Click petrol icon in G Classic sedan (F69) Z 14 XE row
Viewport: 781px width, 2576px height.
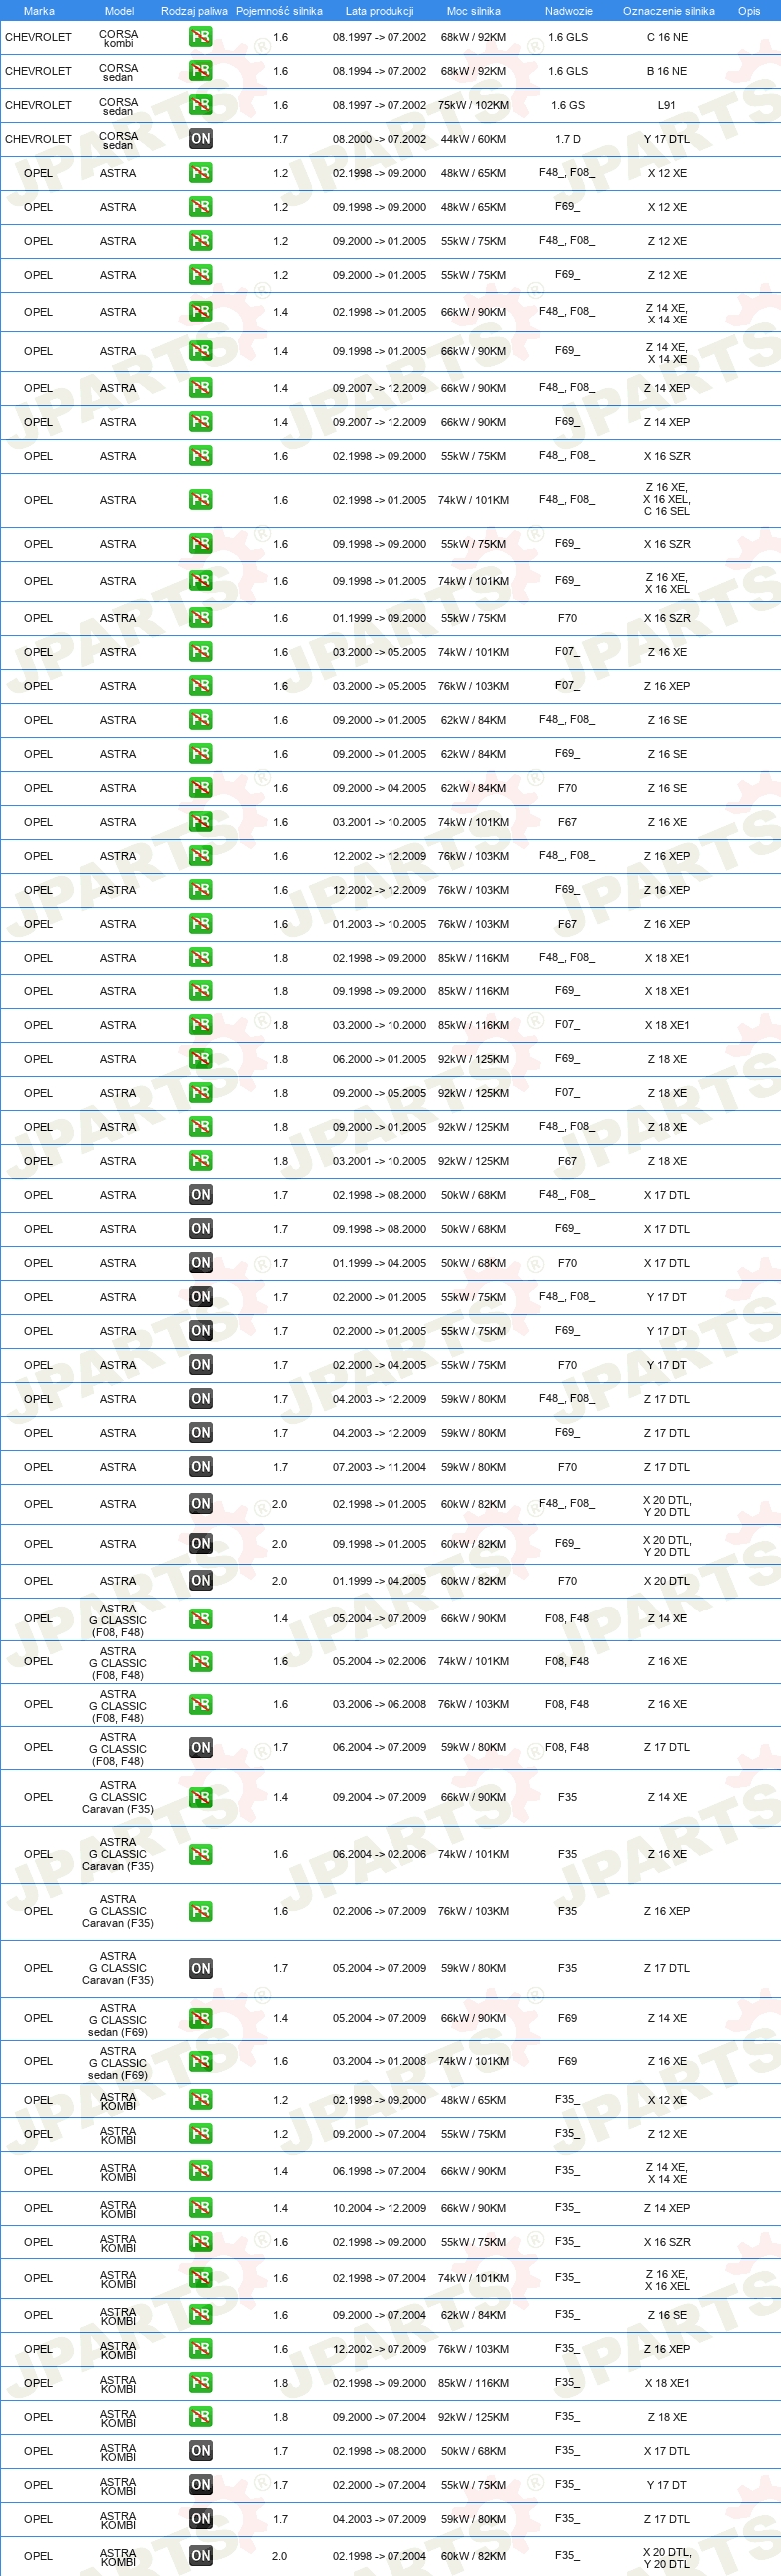coord(200,2019)
